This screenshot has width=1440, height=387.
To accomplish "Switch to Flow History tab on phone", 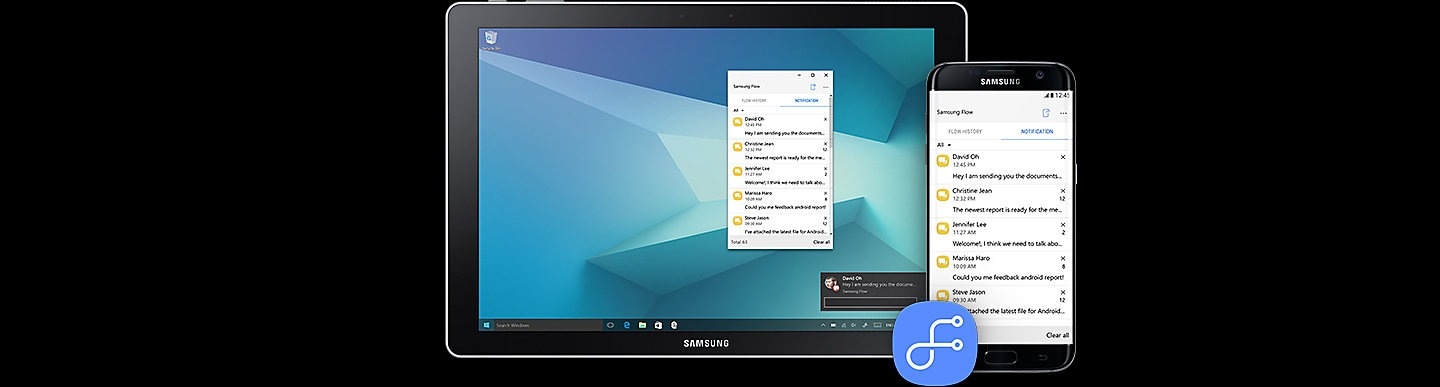I will pos(966,131).
